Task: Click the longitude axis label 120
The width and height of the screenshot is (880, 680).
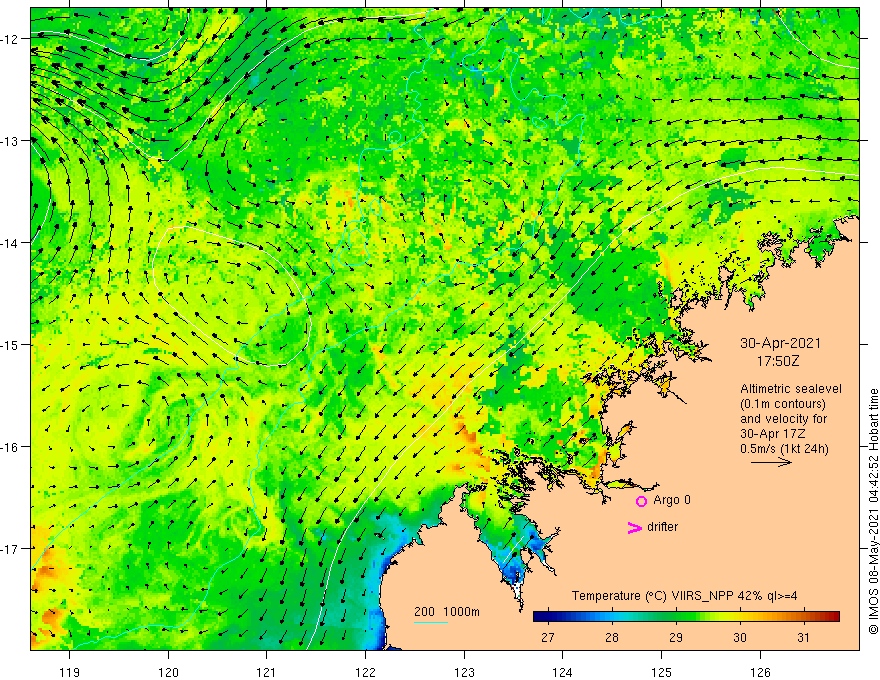Action: (x=168, y=672)
